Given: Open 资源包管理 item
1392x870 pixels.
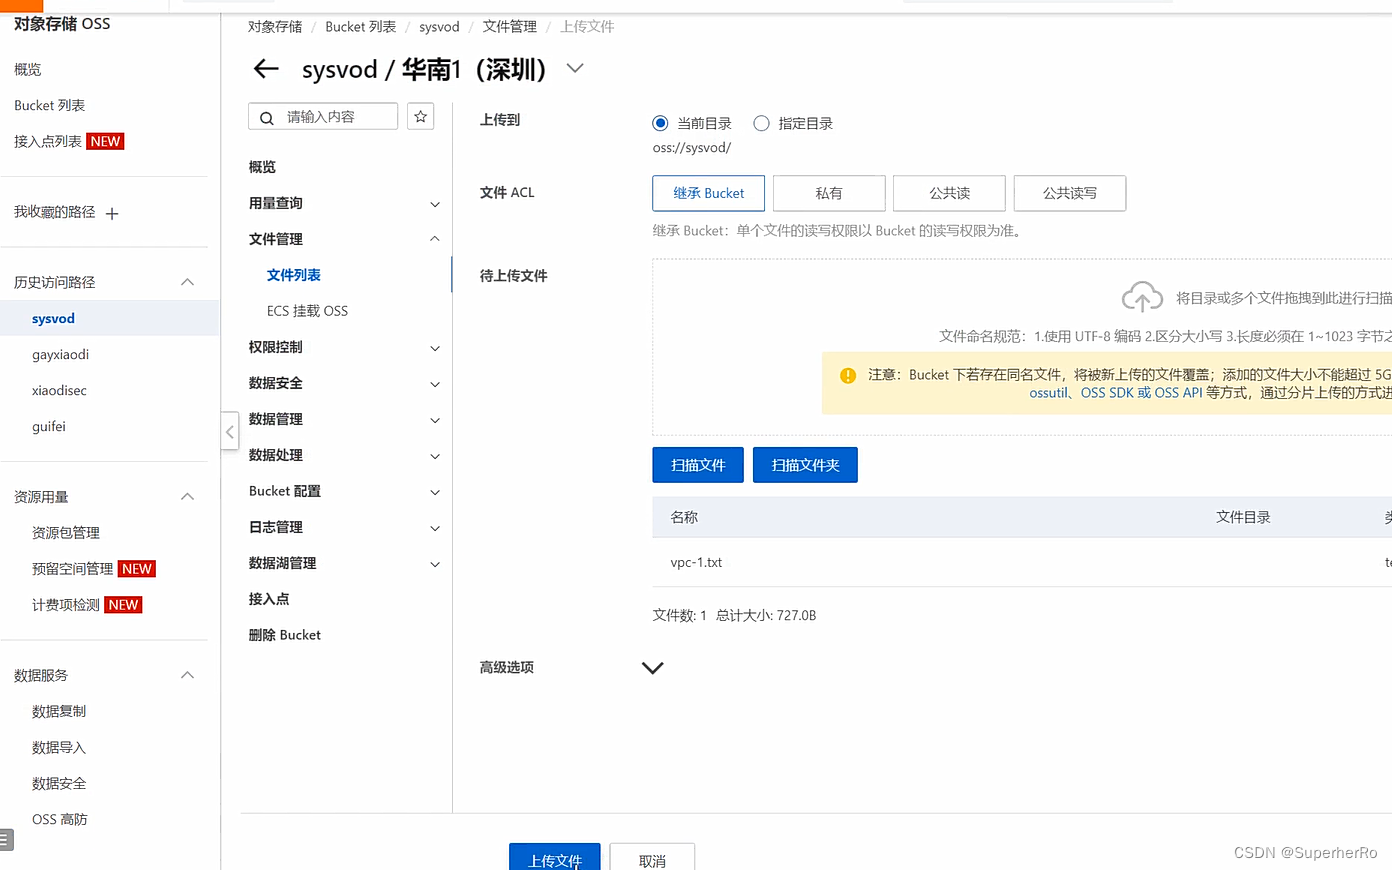Looking at the screenshot, I should tap(66, 533).
